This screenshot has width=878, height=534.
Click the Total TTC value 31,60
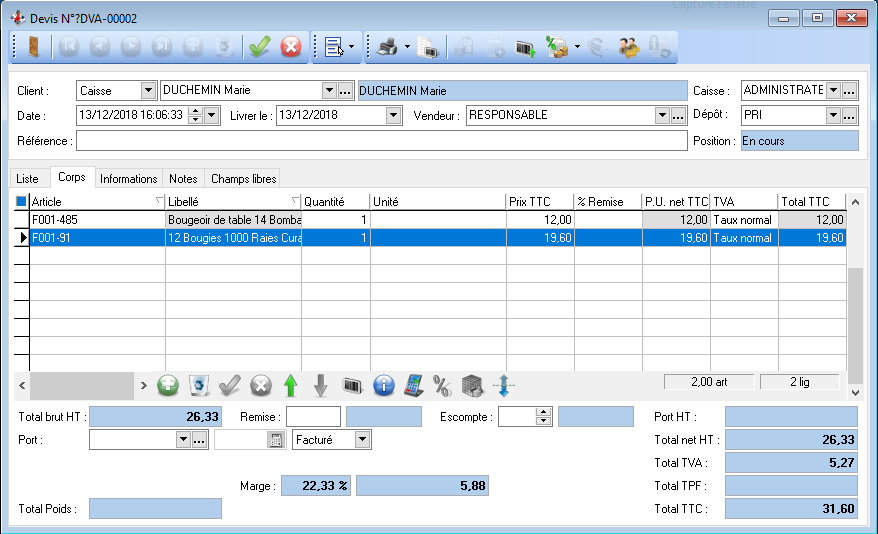791,509
